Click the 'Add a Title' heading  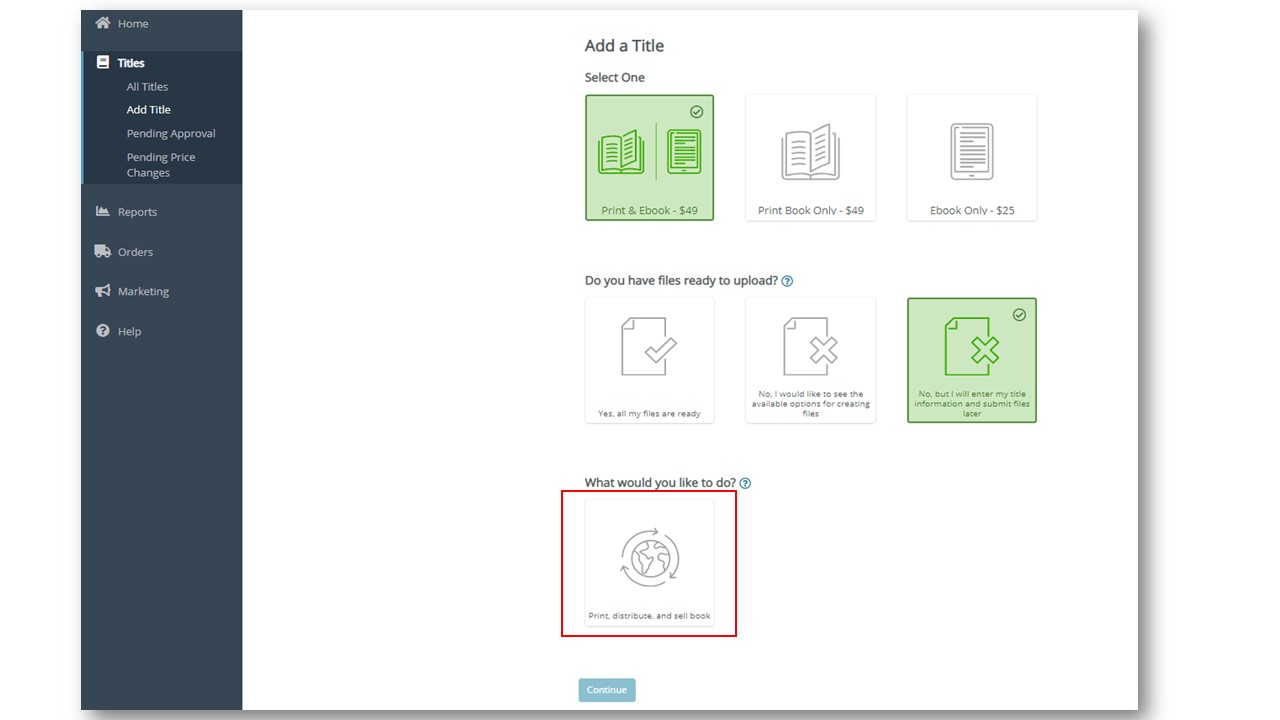624,46
